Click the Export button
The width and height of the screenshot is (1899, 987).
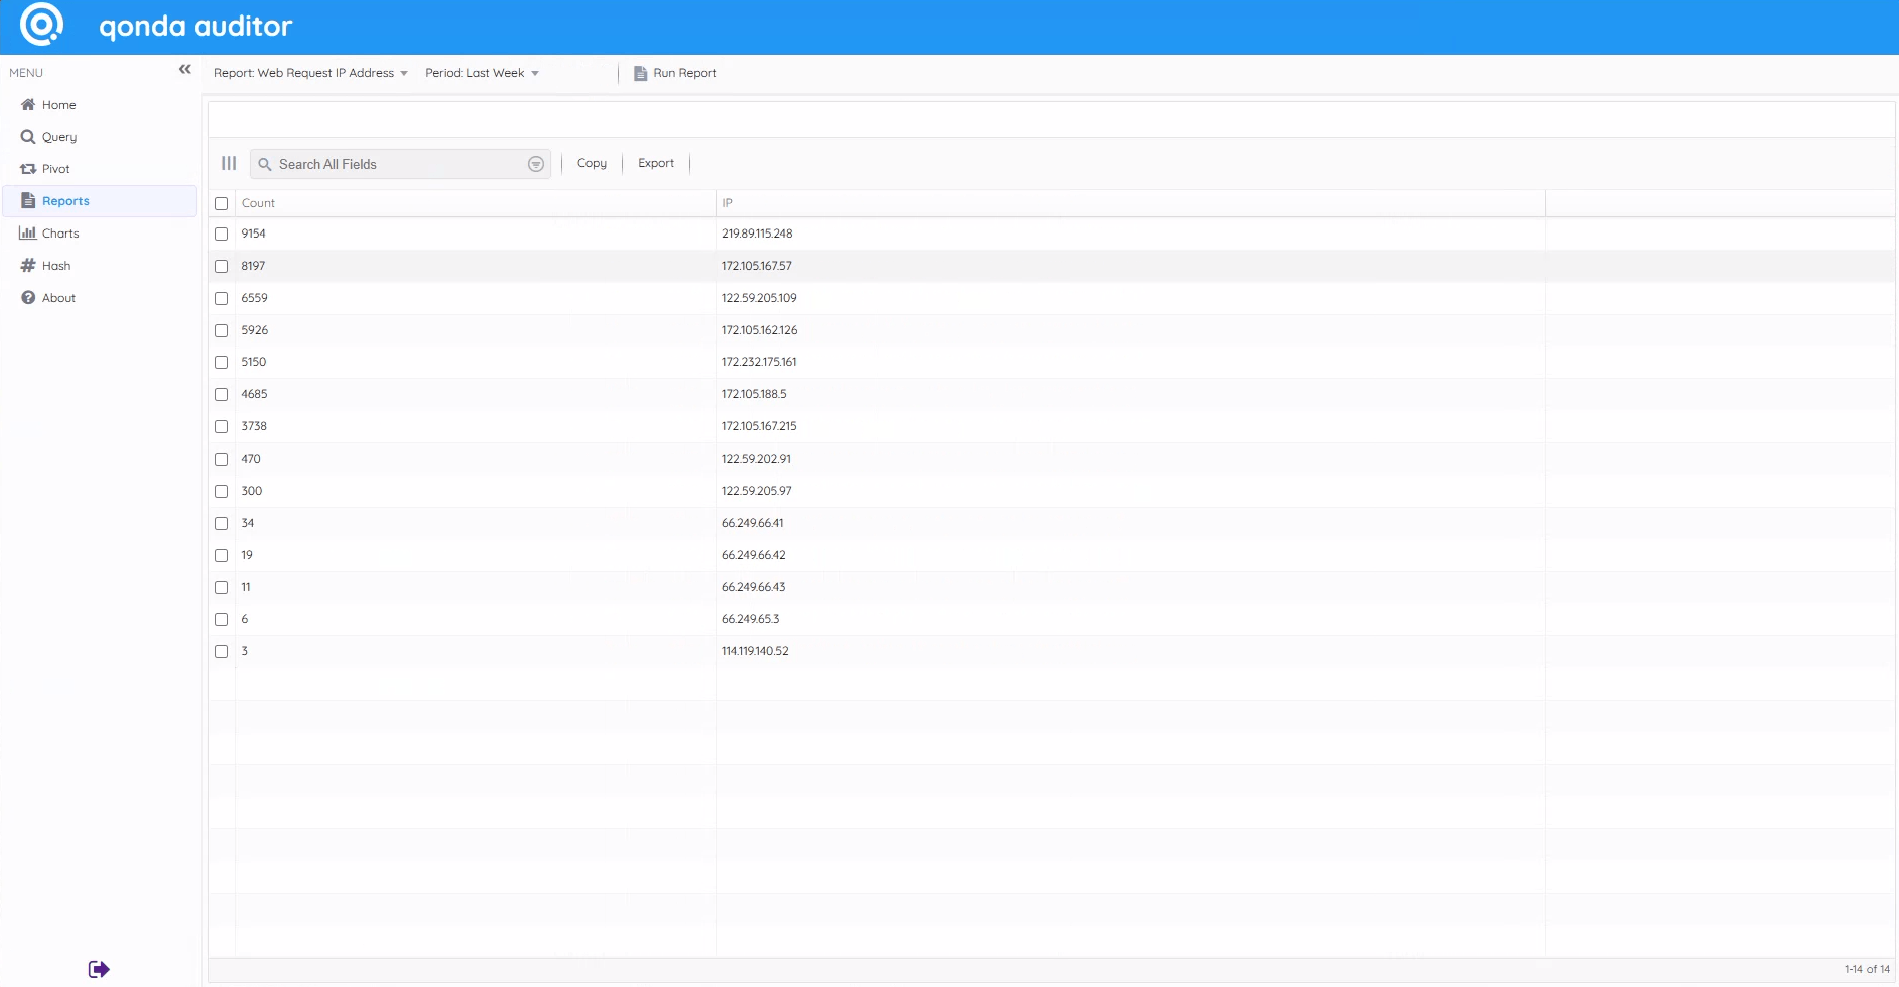pos(656,163)
